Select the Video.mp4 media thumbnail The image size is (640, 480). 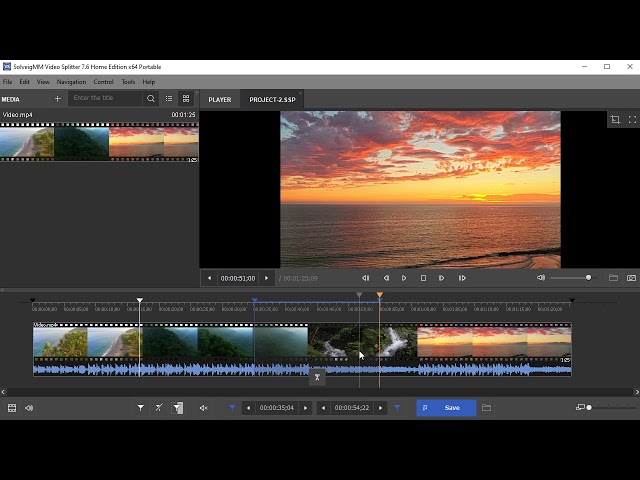coord(99,142)
